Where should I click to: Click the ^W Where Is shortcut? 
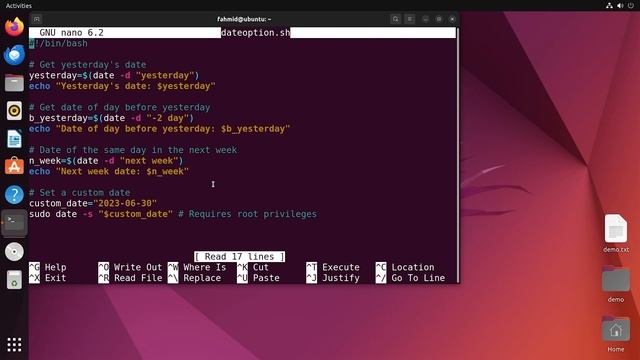tap(197, 267)
